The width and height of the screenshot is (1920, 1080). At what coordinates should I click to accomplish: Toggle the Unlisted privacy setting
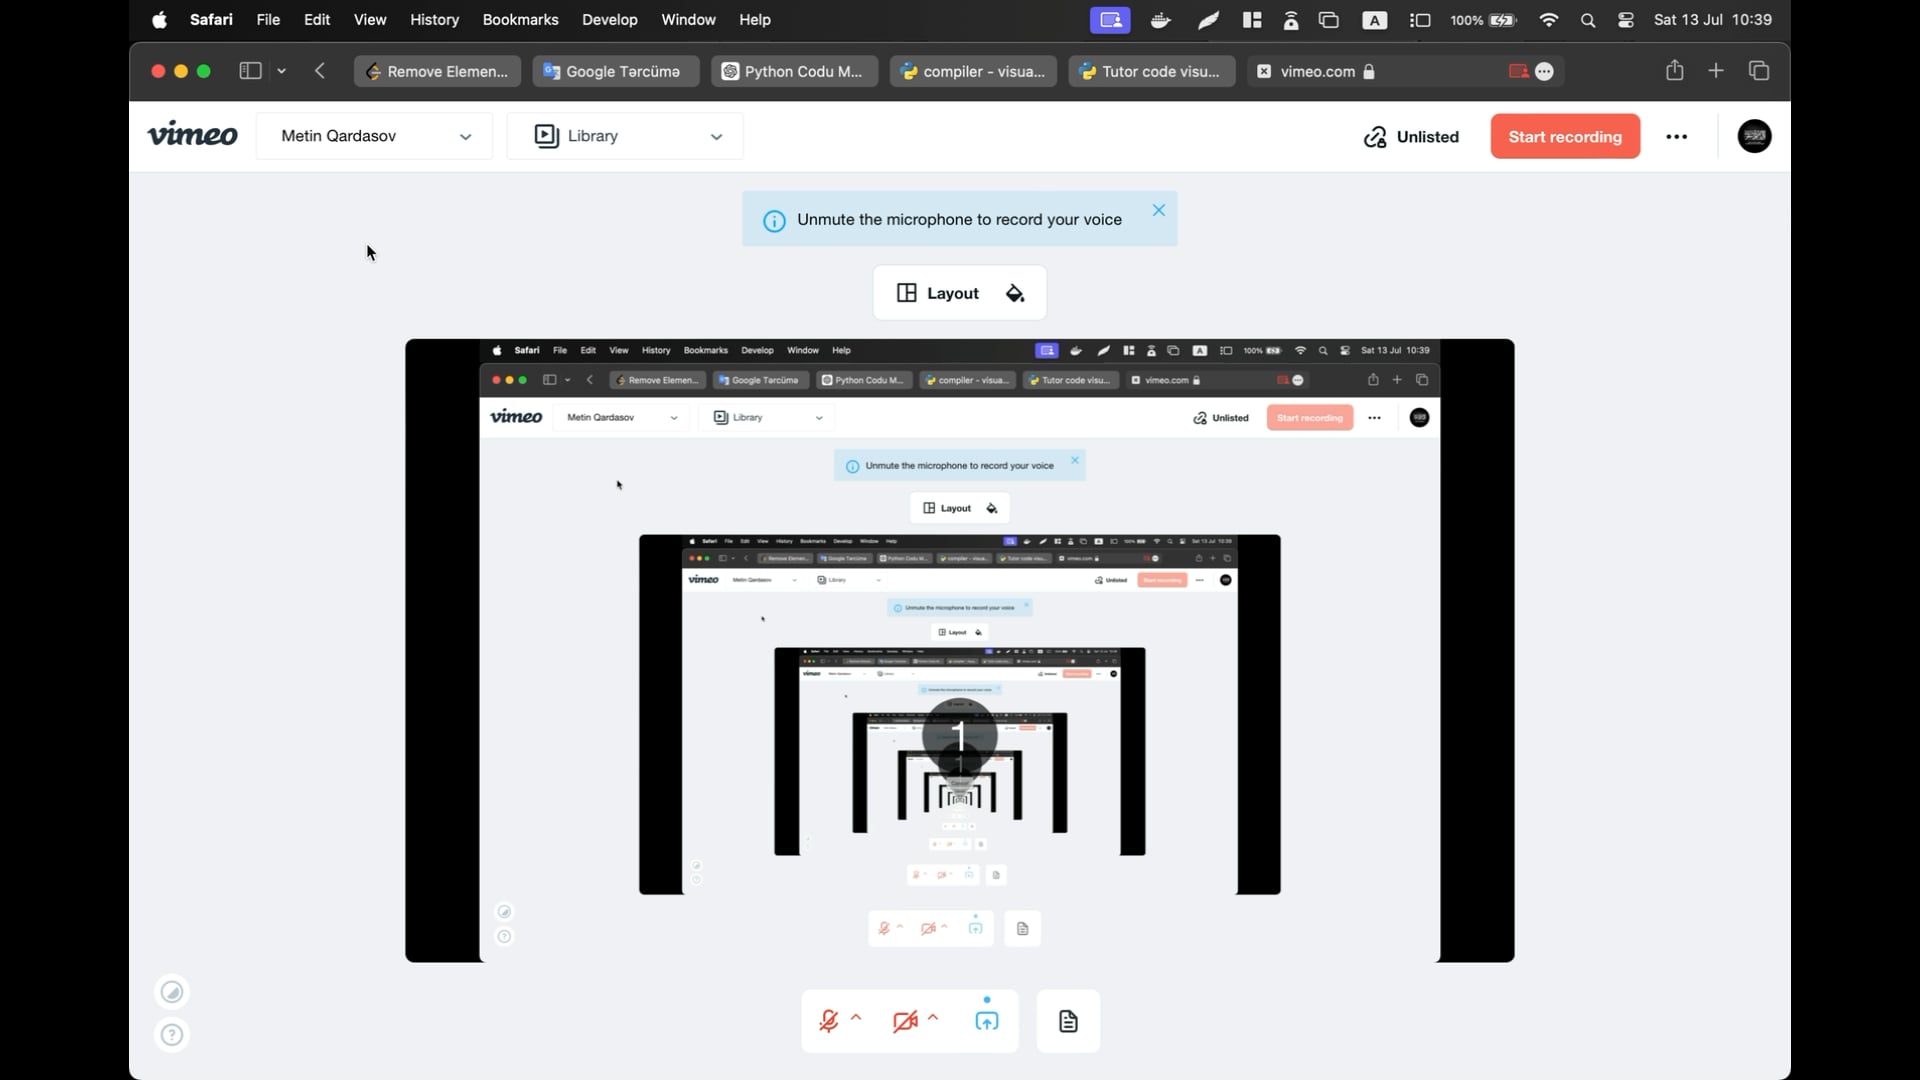(x=1411, y=137)
